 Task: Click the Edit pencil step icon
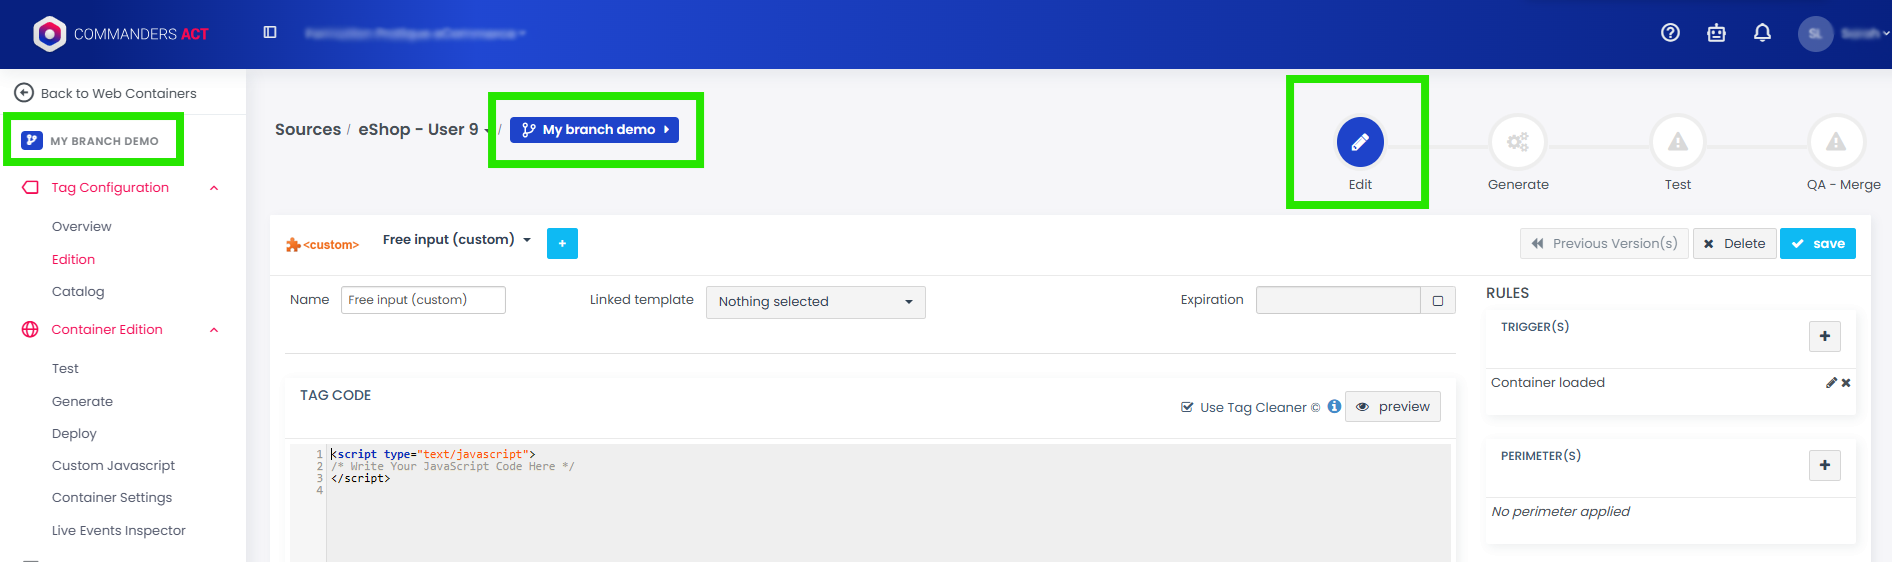tap(1360, 142)
